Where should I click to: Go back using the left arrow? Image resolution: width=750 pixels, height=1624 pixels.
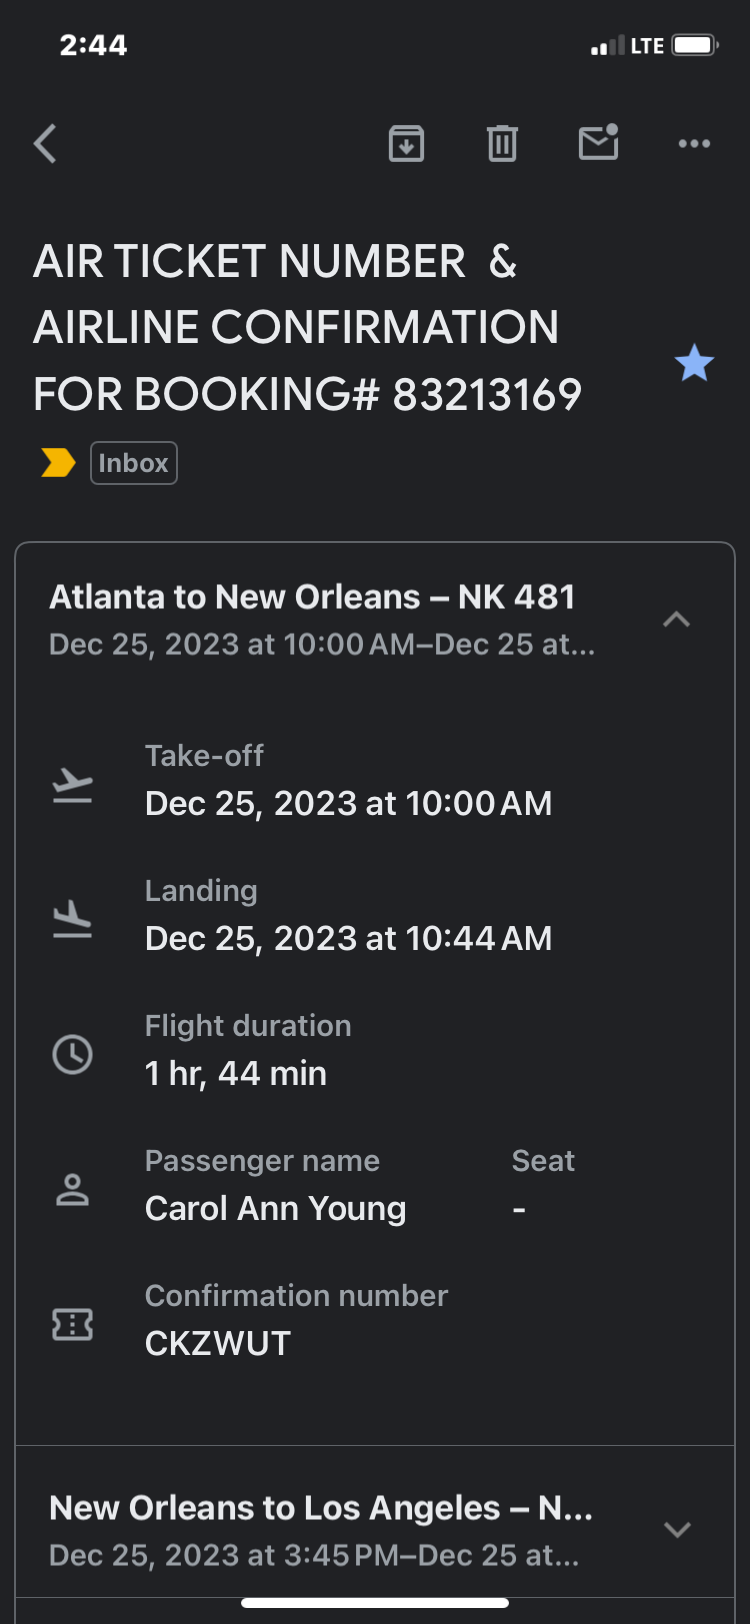click(x=46, y=144)
